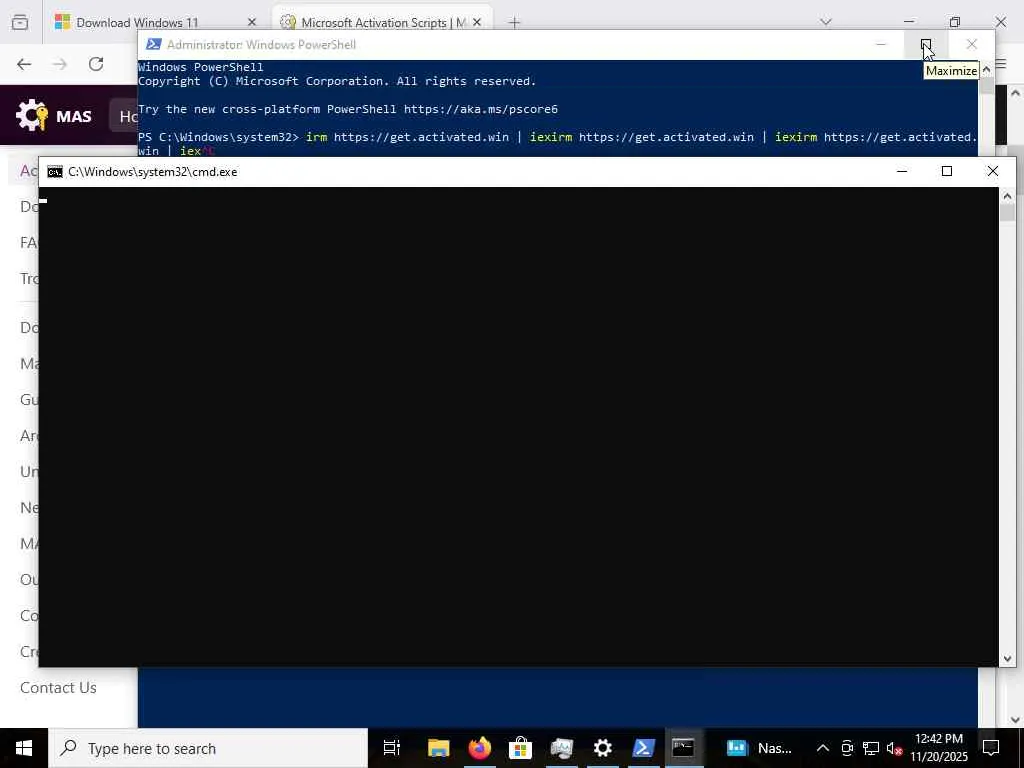Screen dimensions: 1024x768
Task: Close the cmd.exe window
Action: click(x=993, y=171)
